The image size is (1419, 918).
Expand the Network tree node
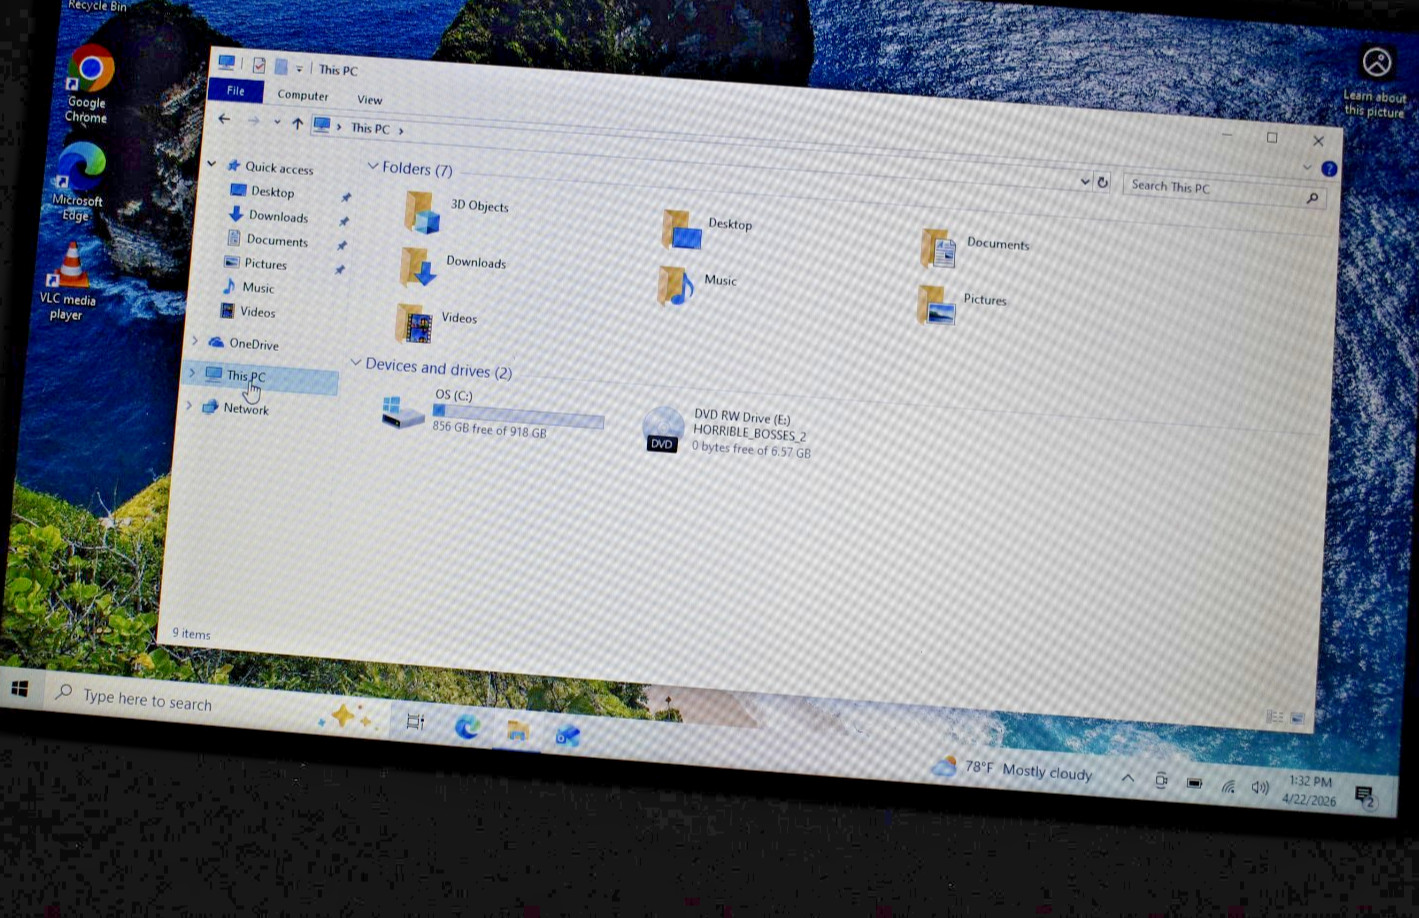coord(188,405)
